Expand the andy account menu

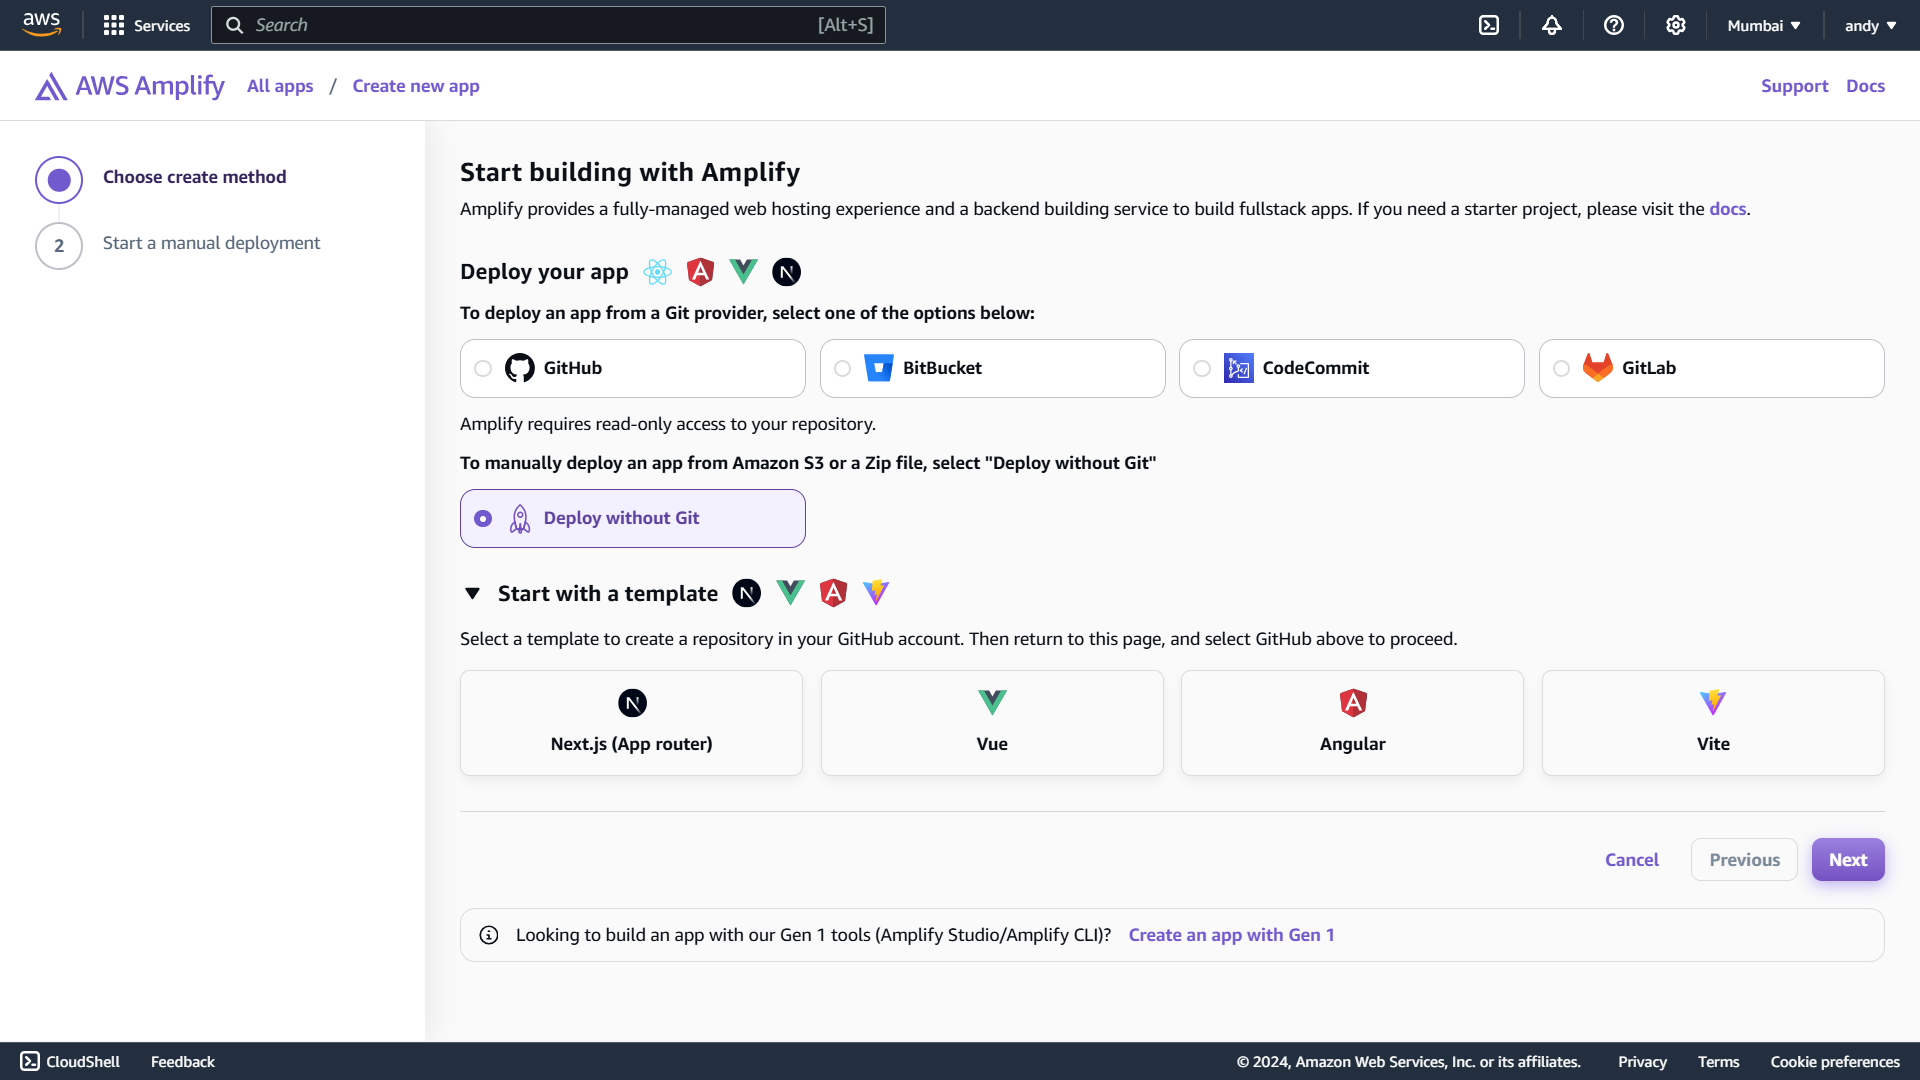(1869, 25)
